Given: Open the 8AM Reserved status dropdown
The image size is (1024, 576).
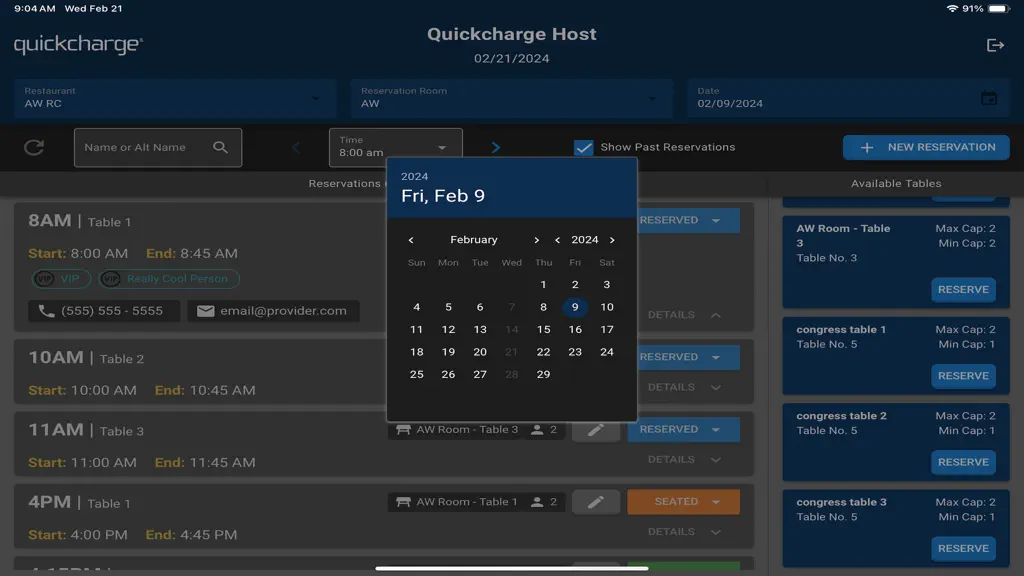Looking at the screenshot, I should pyautogui.click(x=684, y=221).
